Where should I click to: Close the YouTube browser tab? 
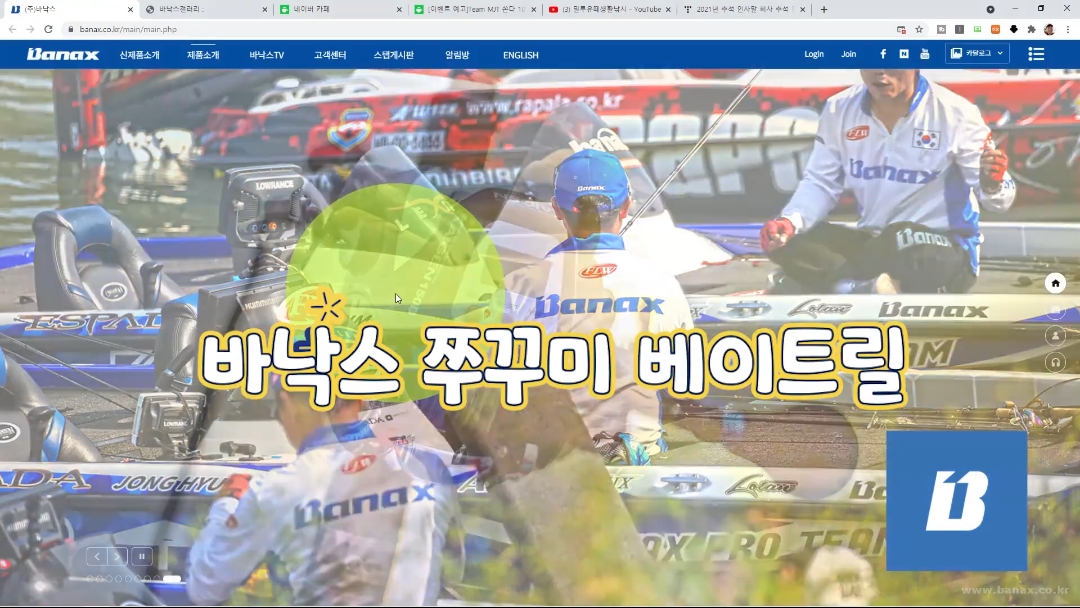click(668, 10)
